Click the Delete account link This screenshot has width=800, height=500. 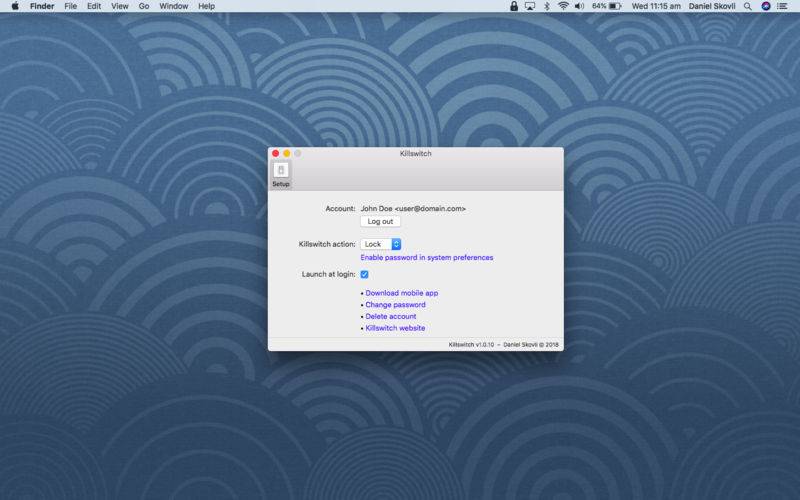click(x=391, y=316)
